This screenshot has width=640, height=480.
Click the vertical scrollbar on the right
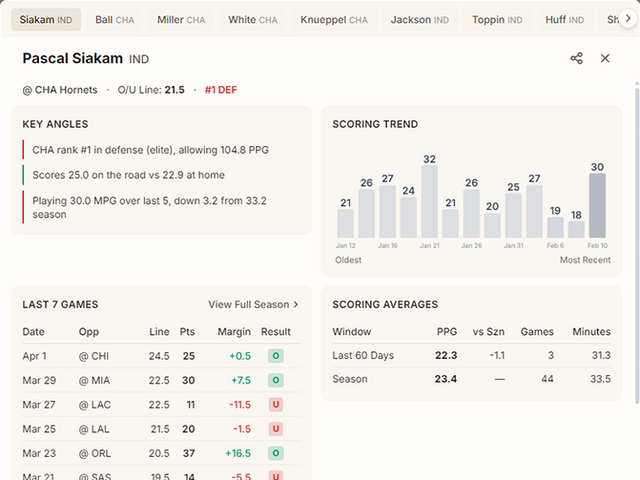637,245
